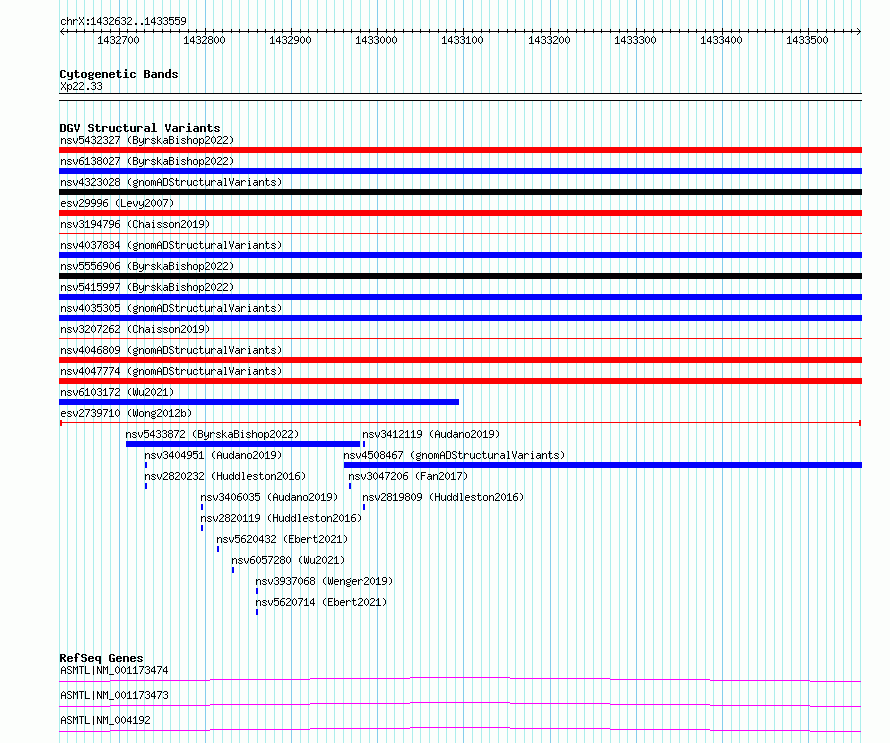Select nsv3937068 (Wenger2019) label
Image resolution: width=890 pixels, height=743 pixels.
coord(324,581)
